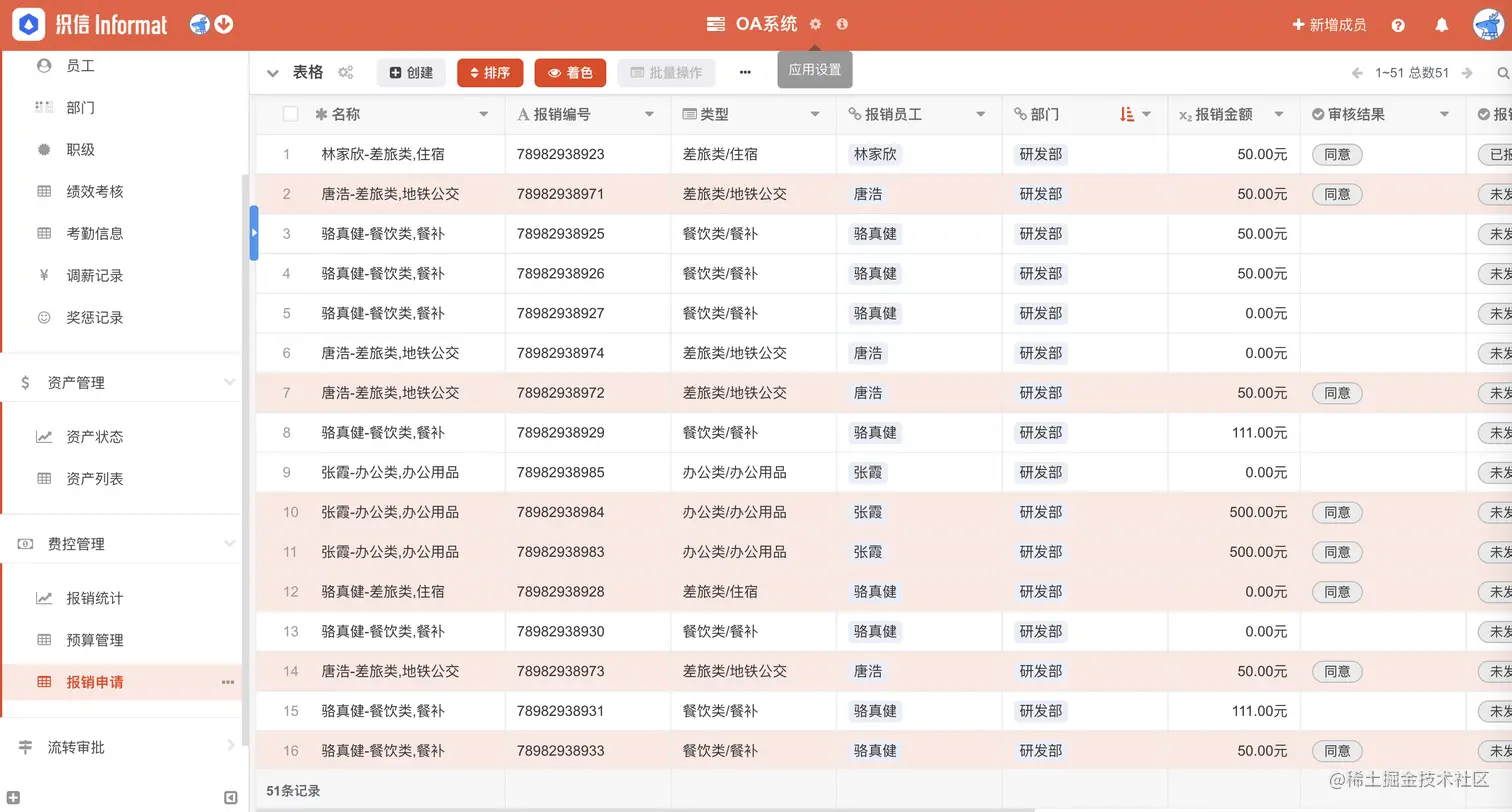Open the help question mark icon
Screen dimensions: 1512x812
[1398, 25]
